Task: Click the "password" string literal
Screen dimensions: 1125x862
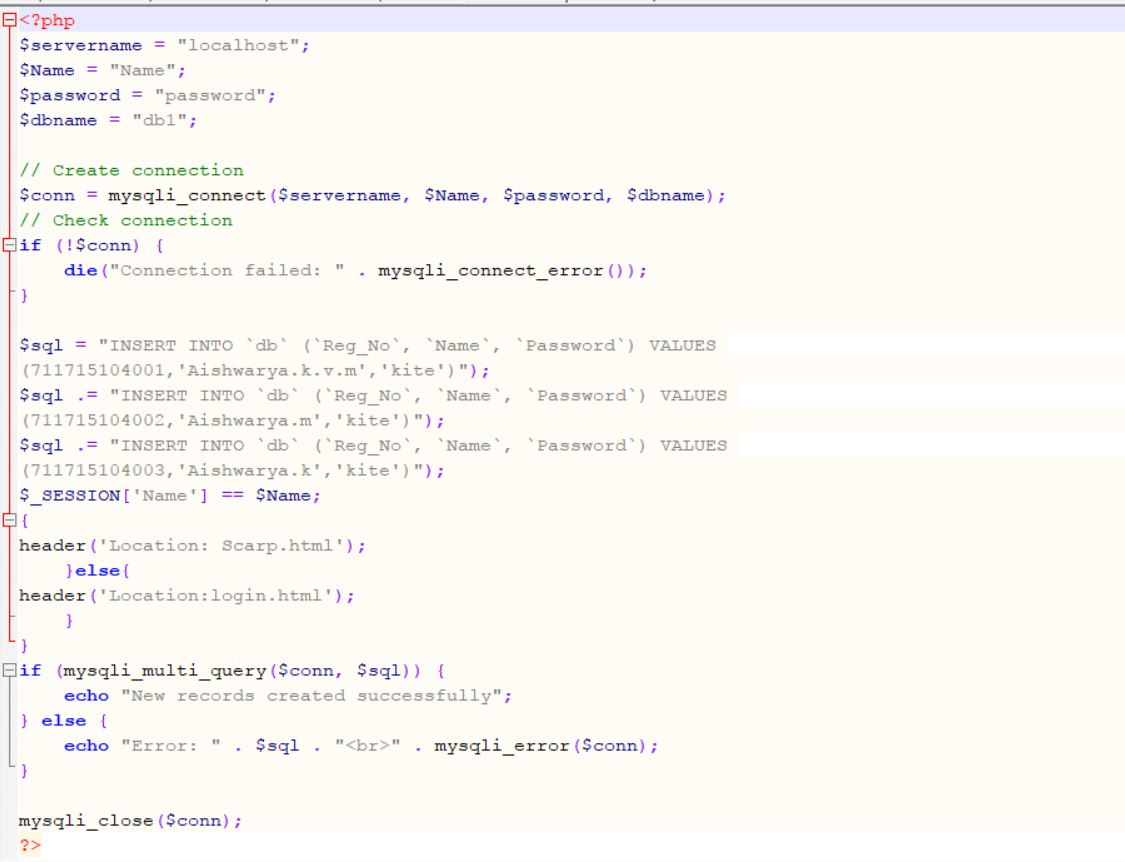Action: 210,95
